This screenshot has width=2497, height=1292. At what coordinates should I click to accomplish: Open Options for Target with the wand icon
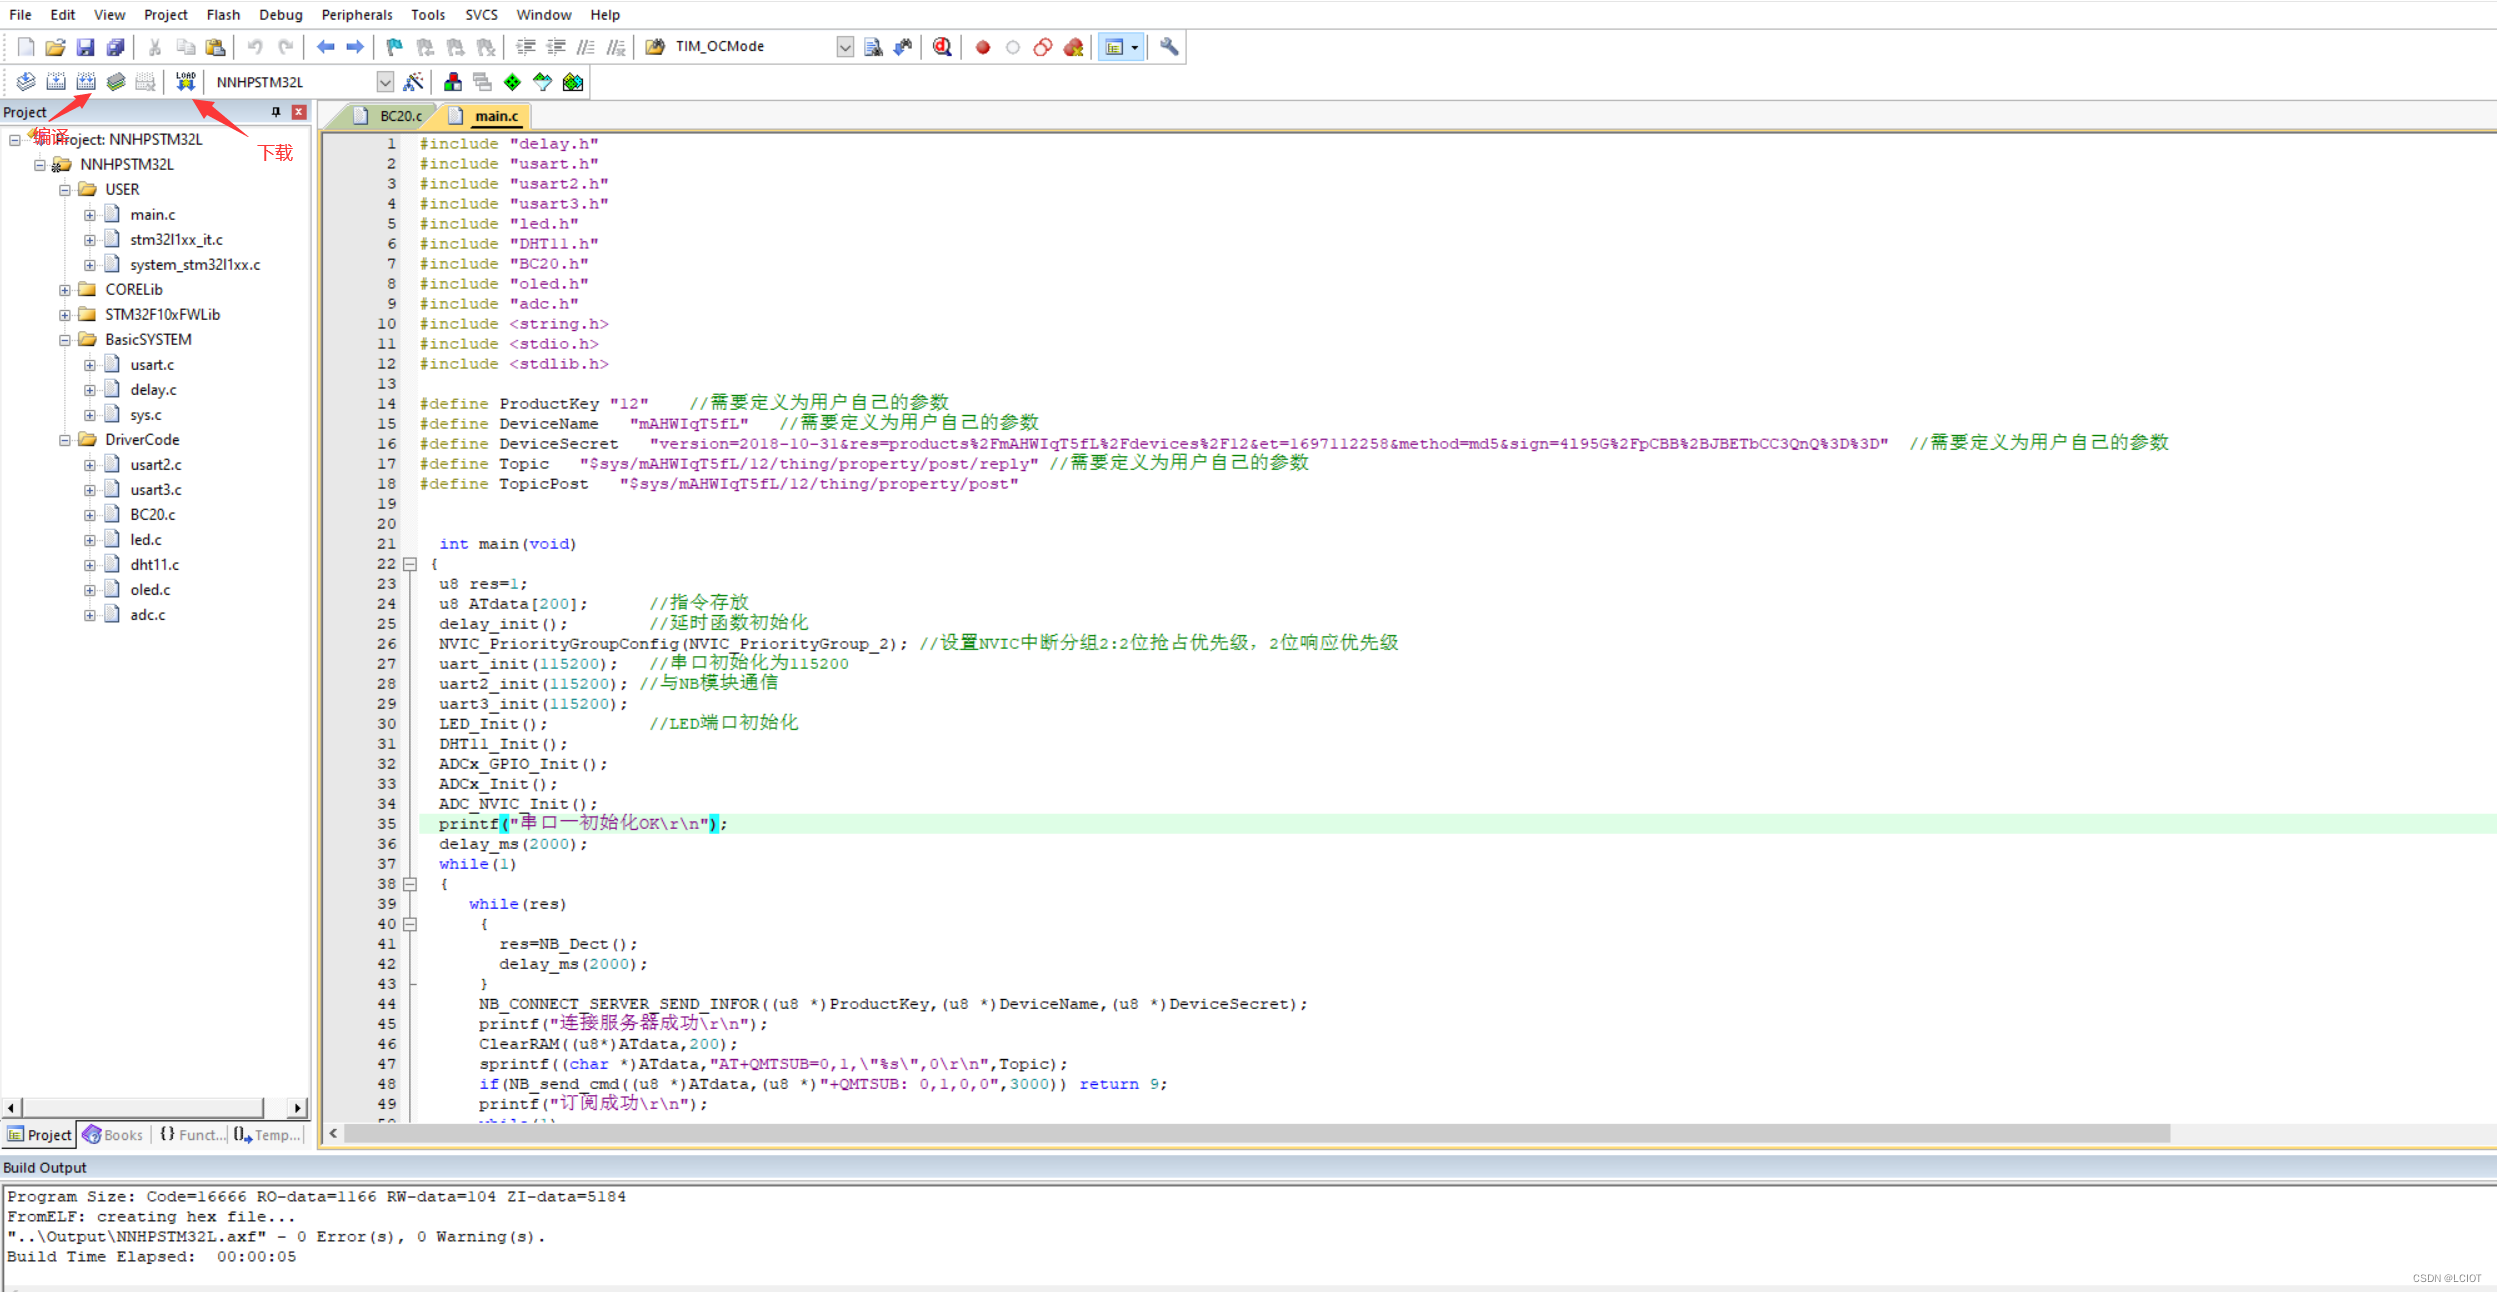[414, 82]
